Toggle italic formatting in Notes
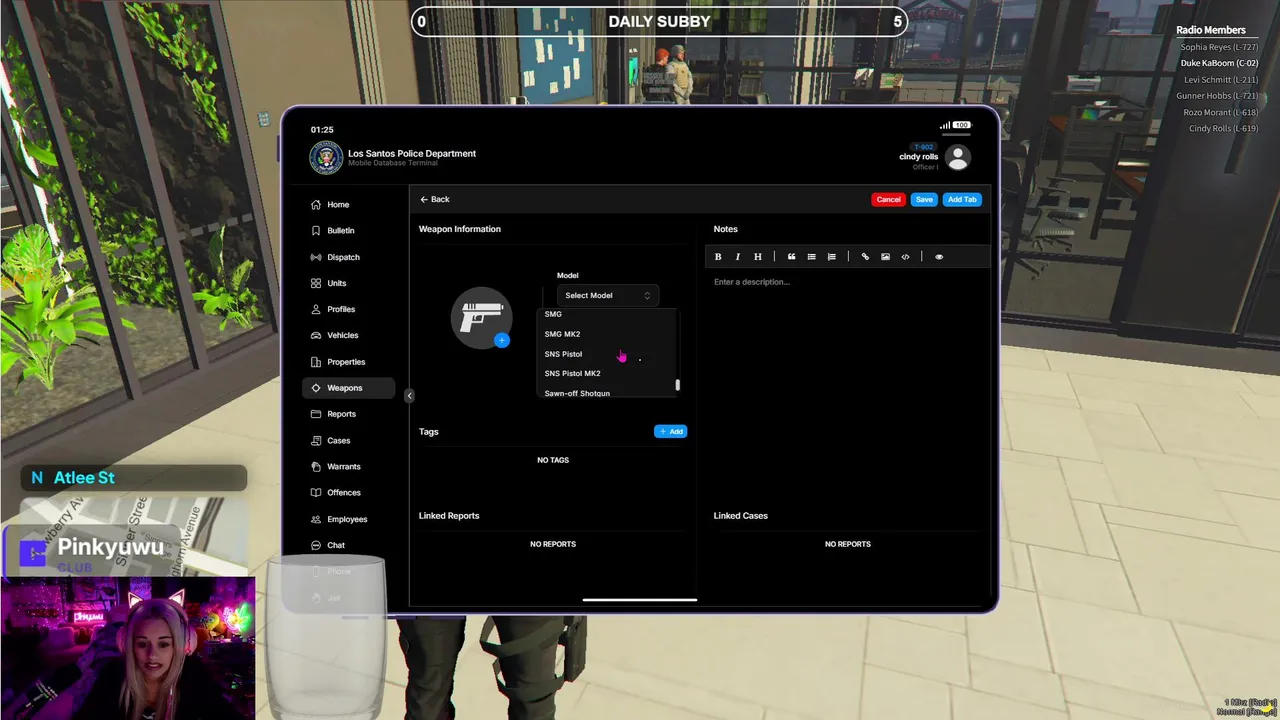The width and height of the screenshot is (1280, 720). [738, 257]
